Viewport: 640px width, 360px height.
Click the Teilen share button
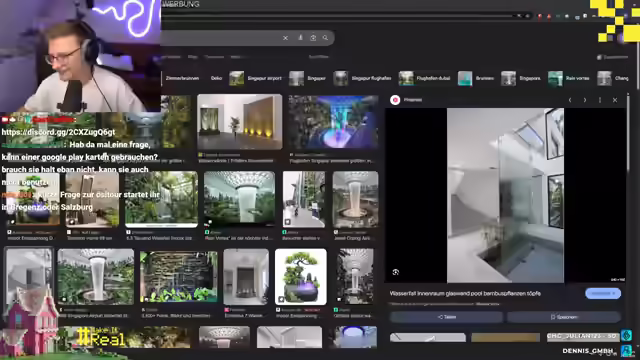point(446,317)
